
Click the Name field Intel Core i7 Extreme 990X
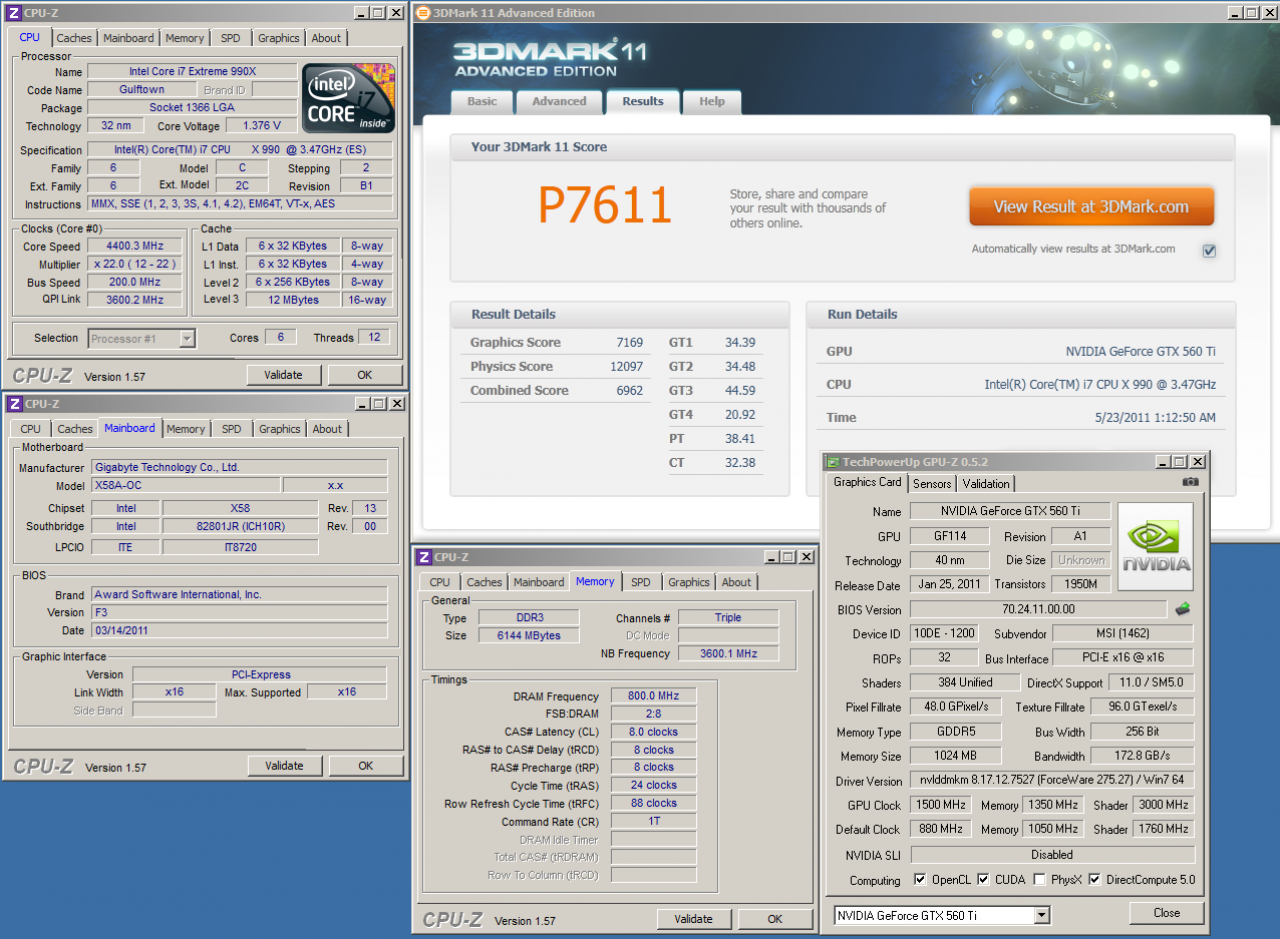pyautogui.click(x=191, y=72)
